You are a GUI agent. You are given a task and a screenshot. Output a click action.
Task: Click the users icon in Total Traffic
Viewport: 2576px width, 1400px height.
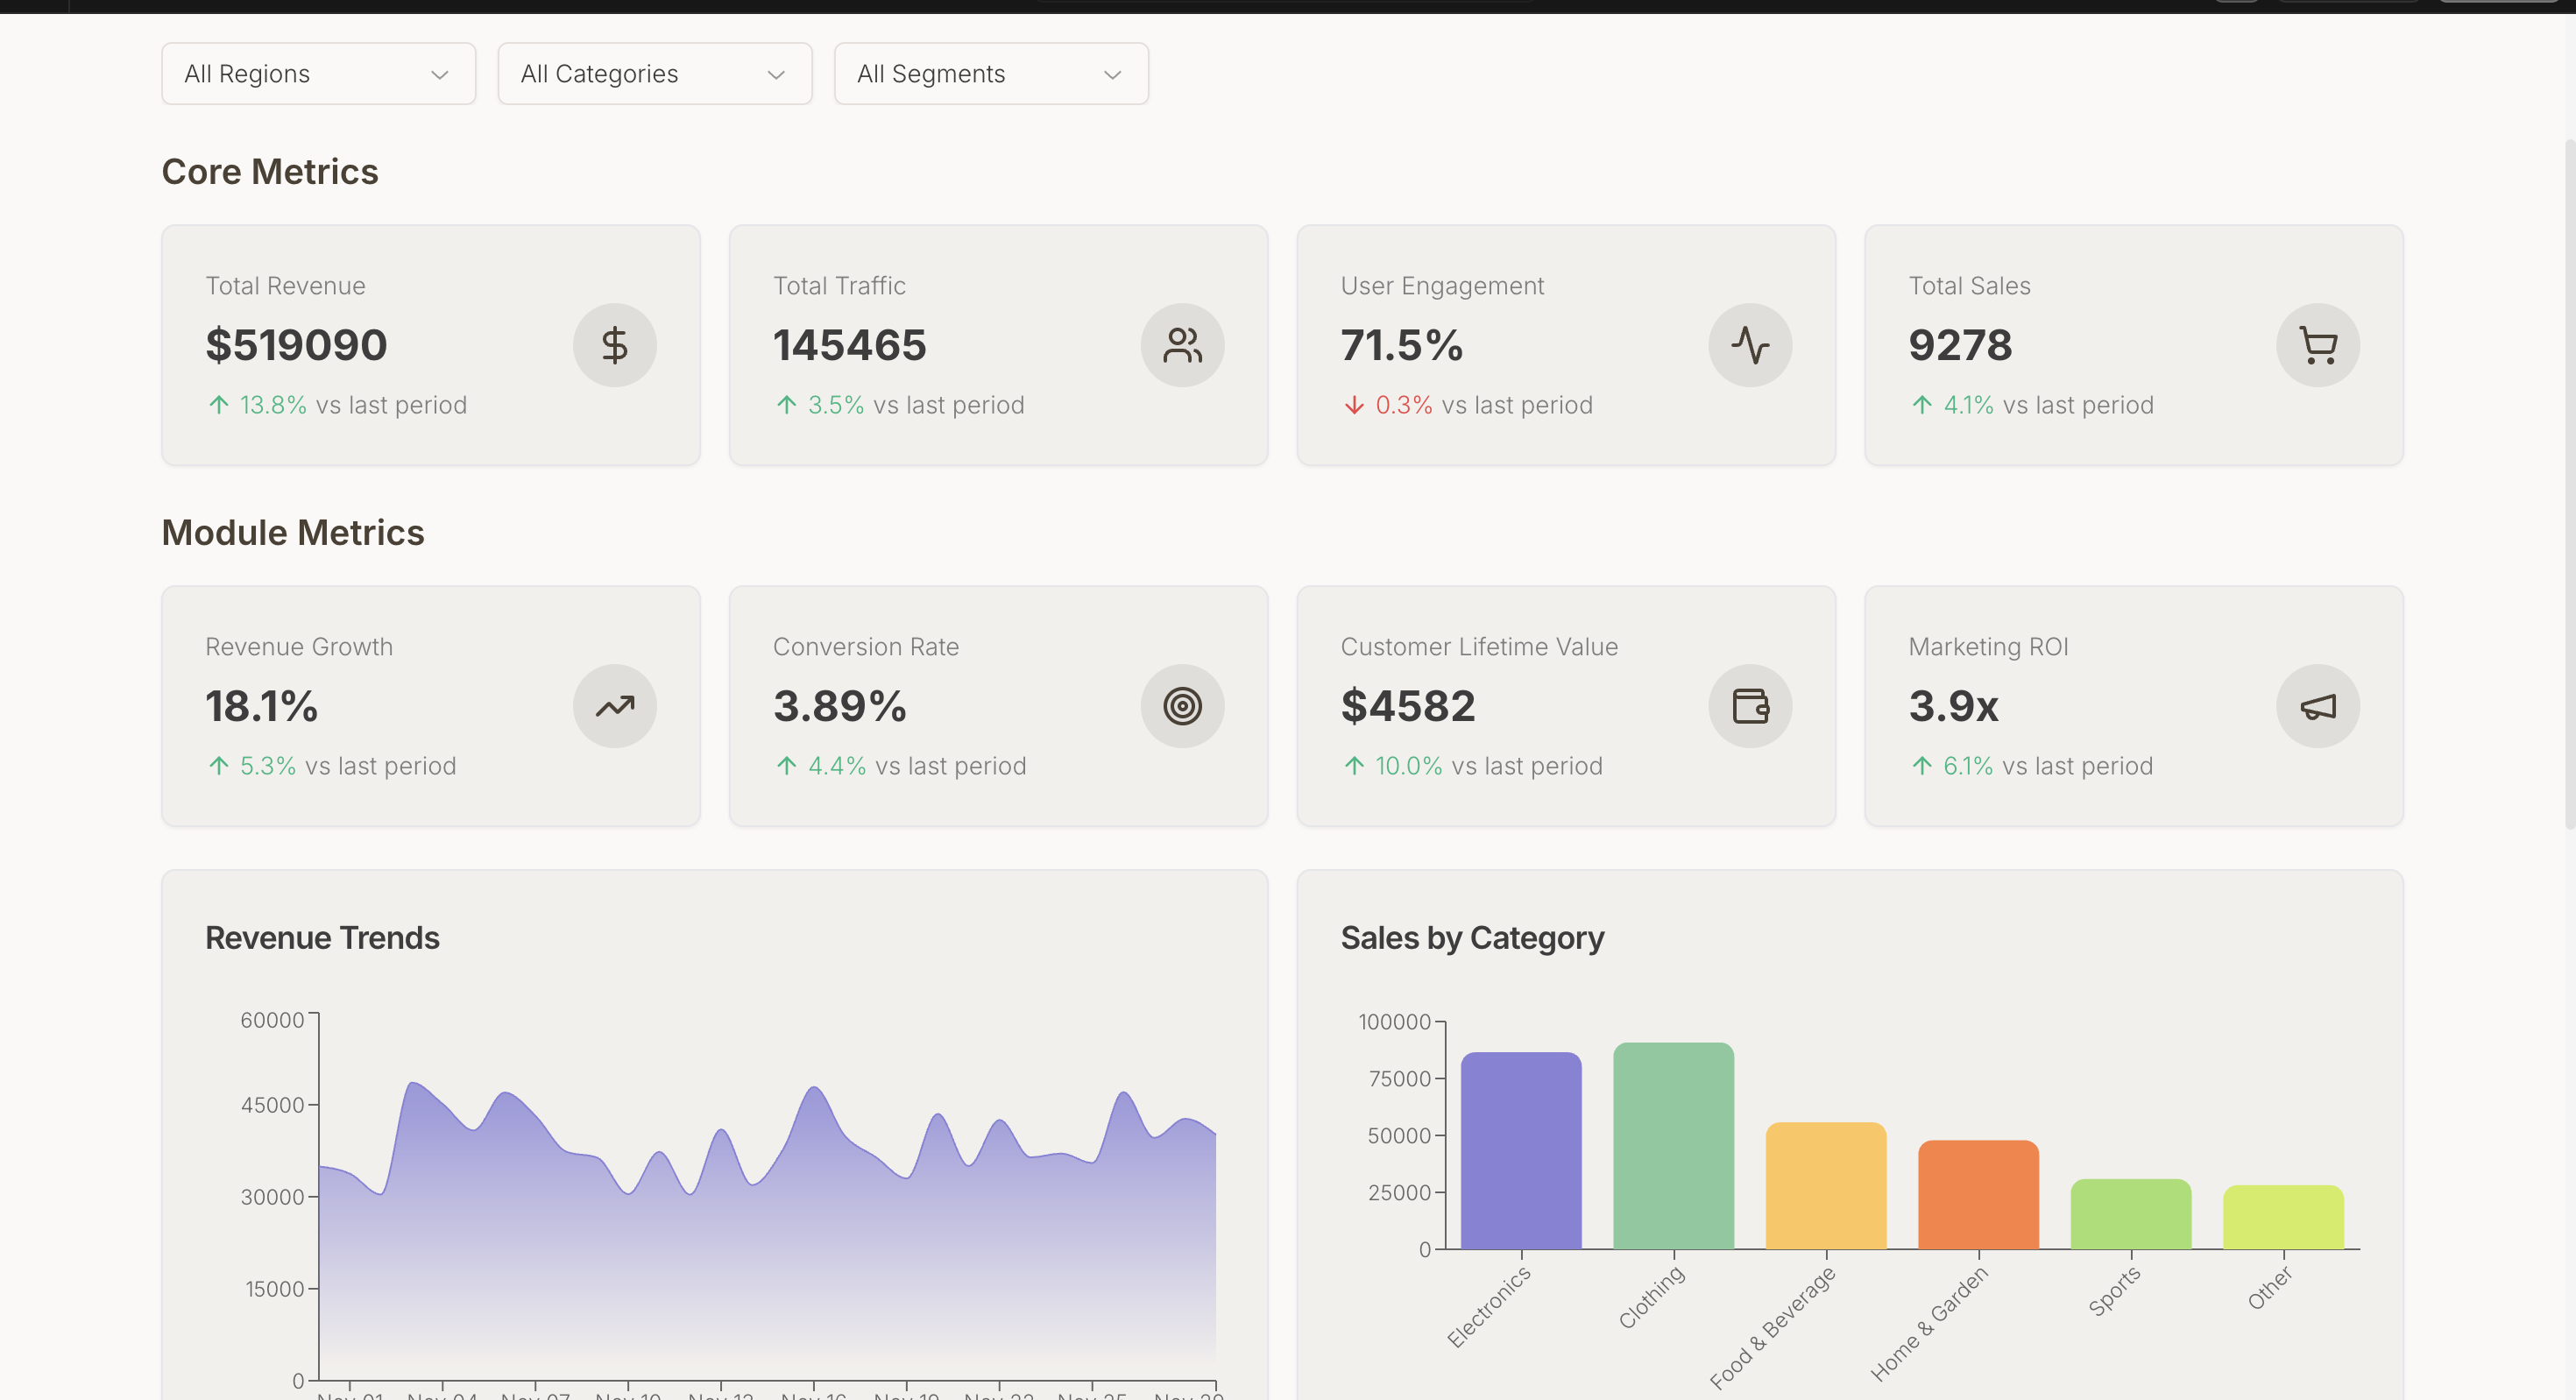(x=1182, y=345)
